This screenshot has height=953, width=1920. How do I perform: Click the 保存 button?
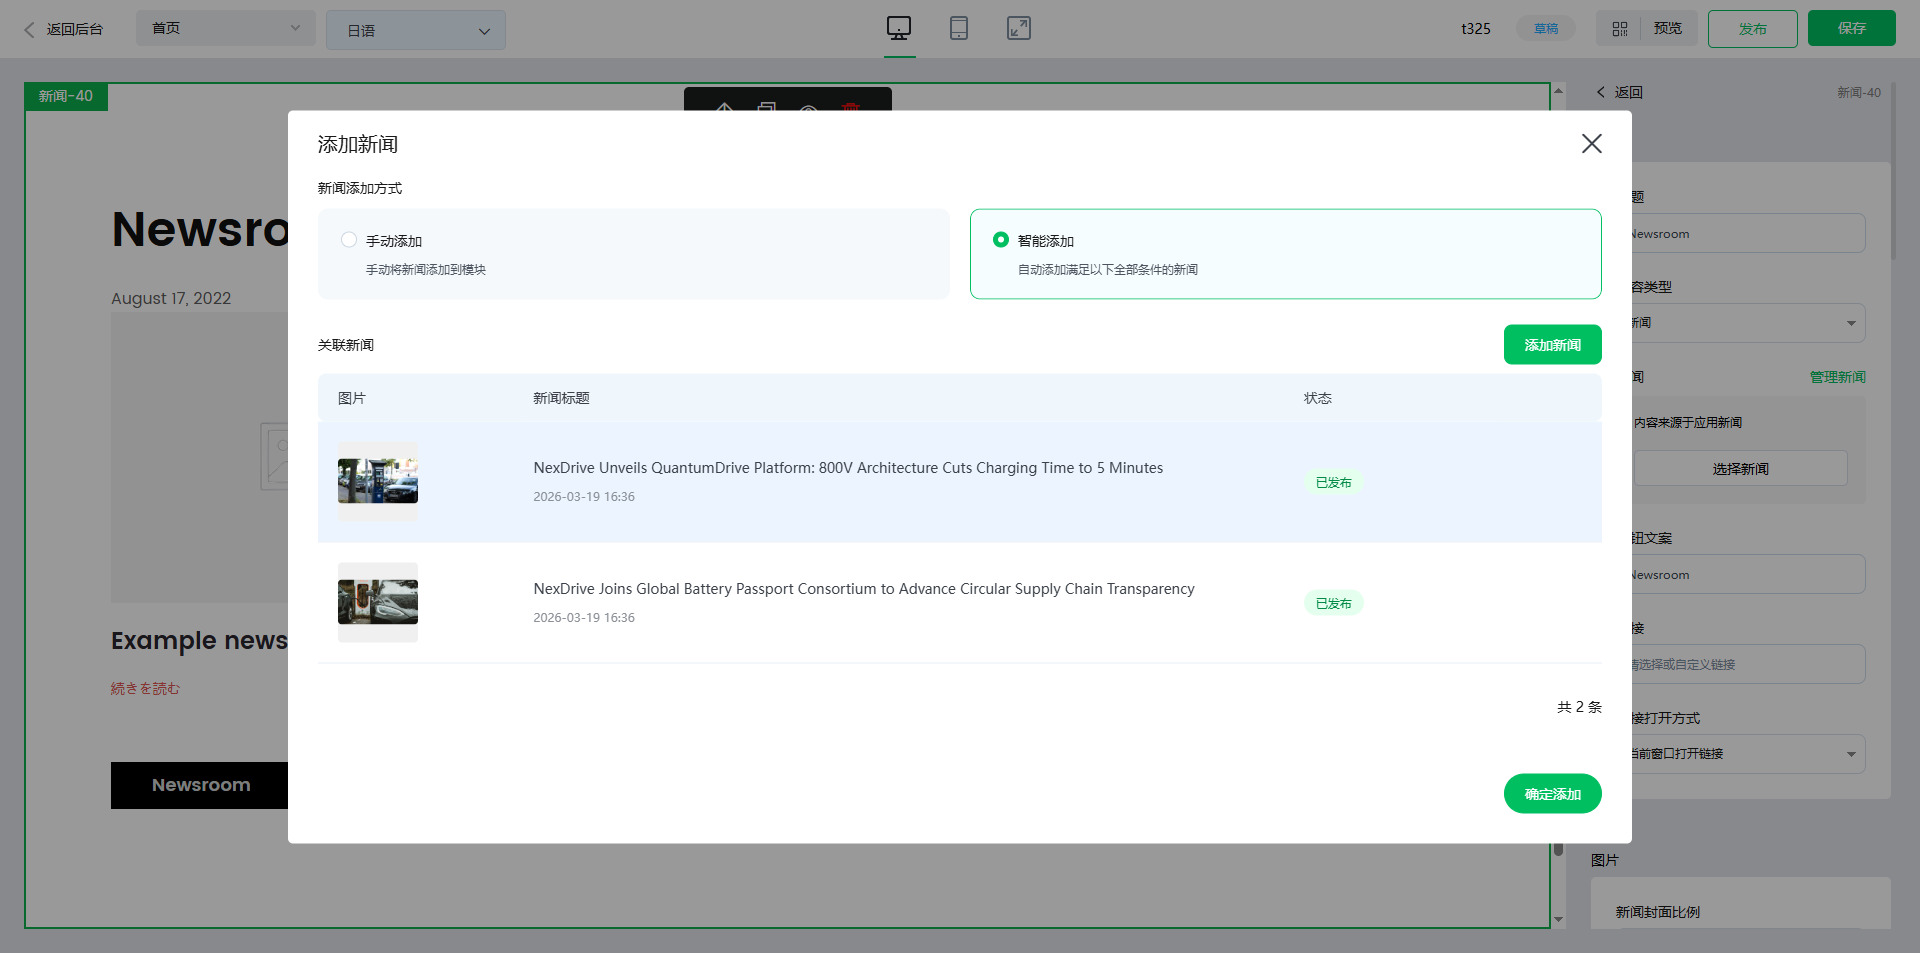click(x=1851, y=28)
